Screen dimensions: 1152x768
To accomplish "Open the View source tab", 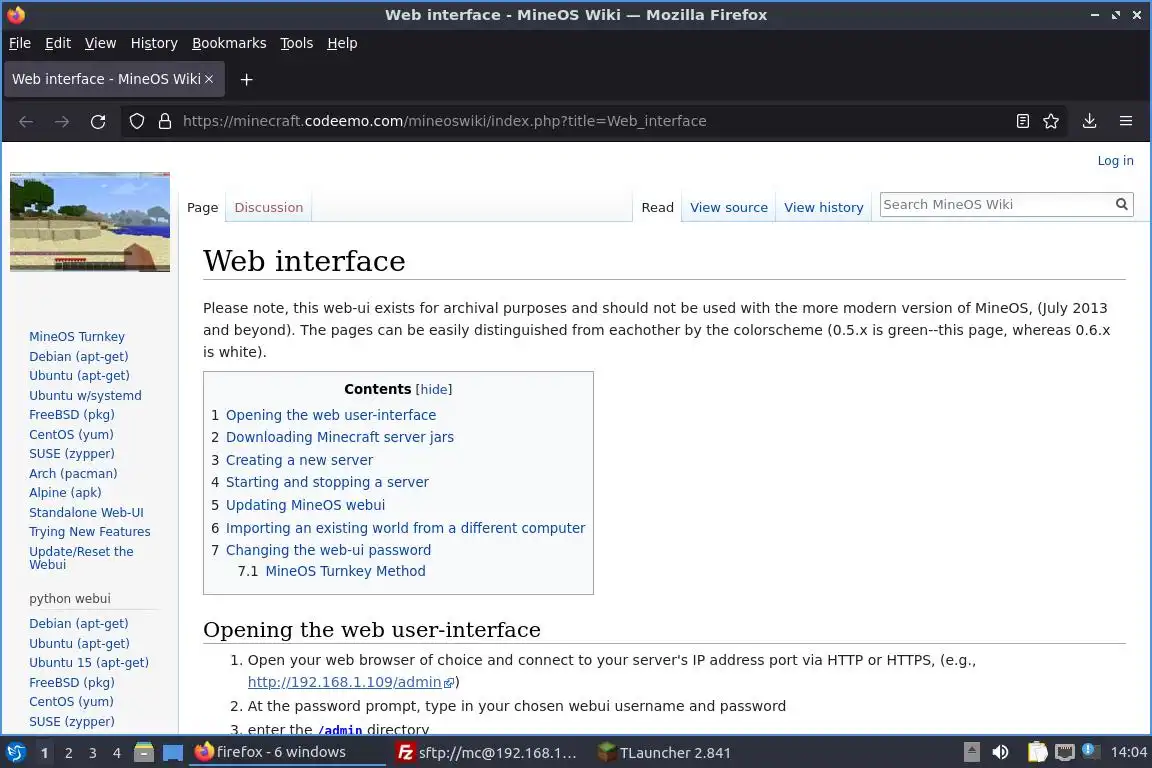I will 729,207.
